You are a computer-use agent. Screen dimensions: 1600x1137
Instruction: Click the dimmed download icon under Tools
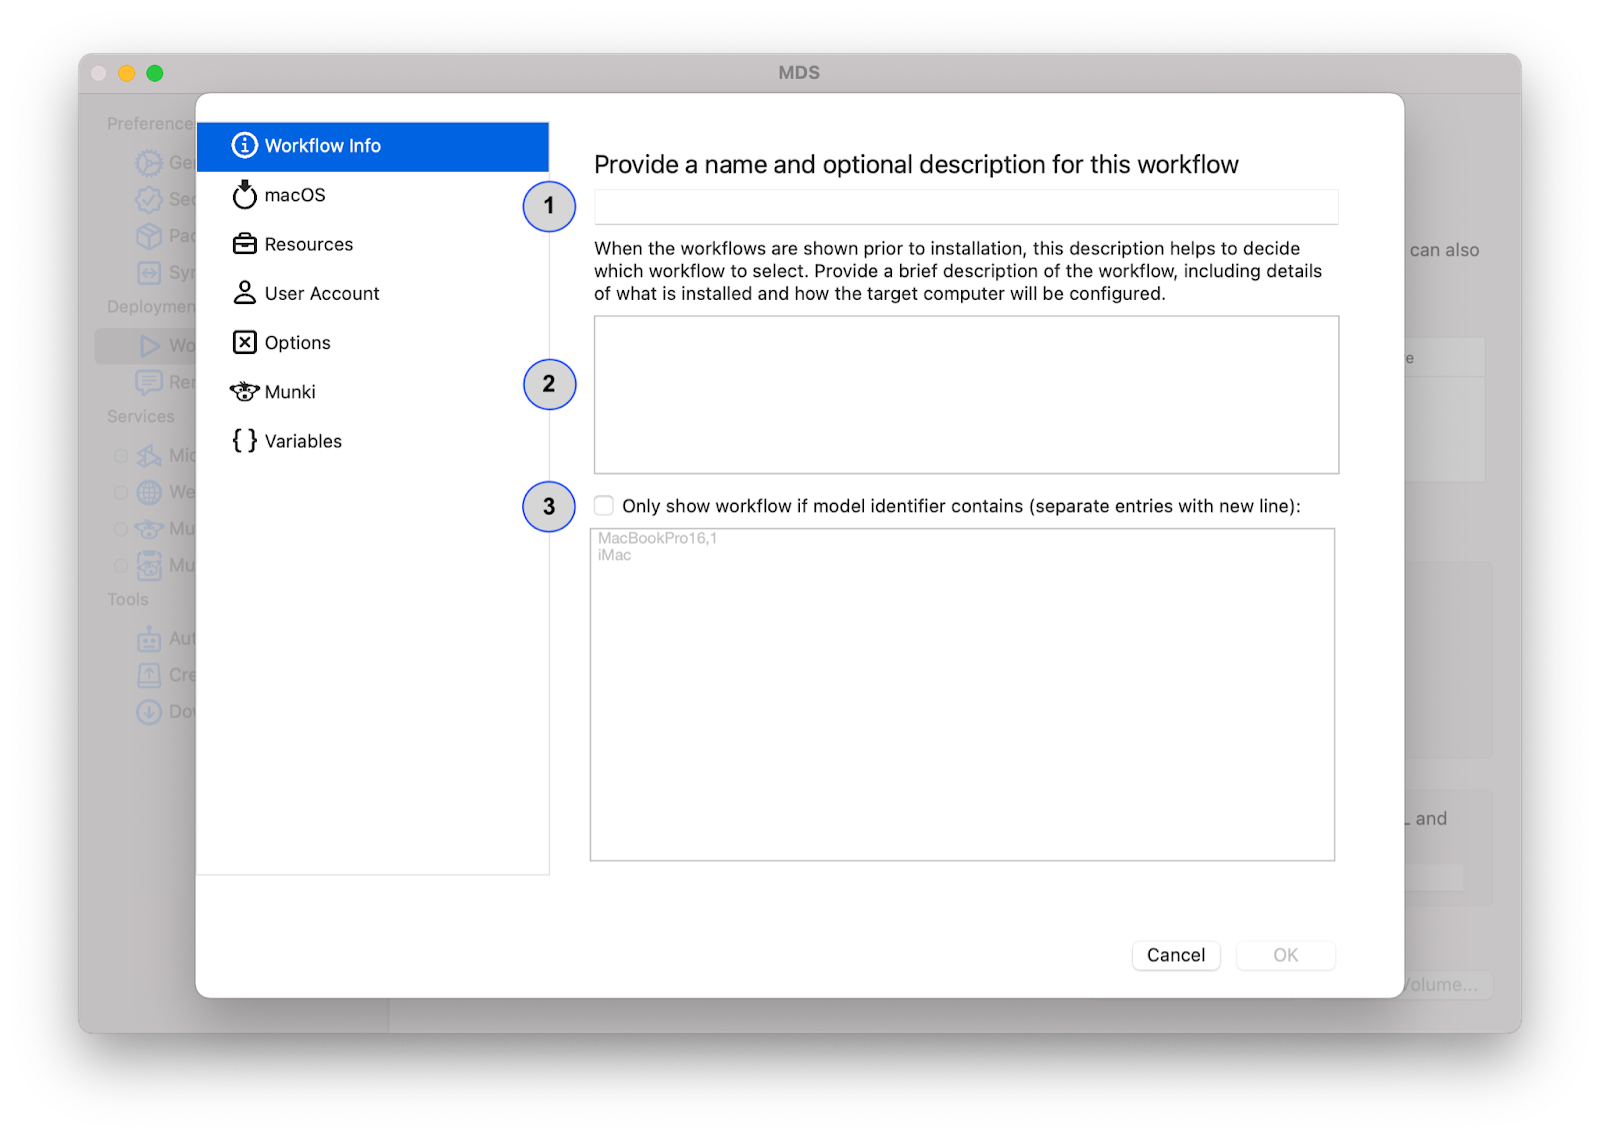coord(149,712)
